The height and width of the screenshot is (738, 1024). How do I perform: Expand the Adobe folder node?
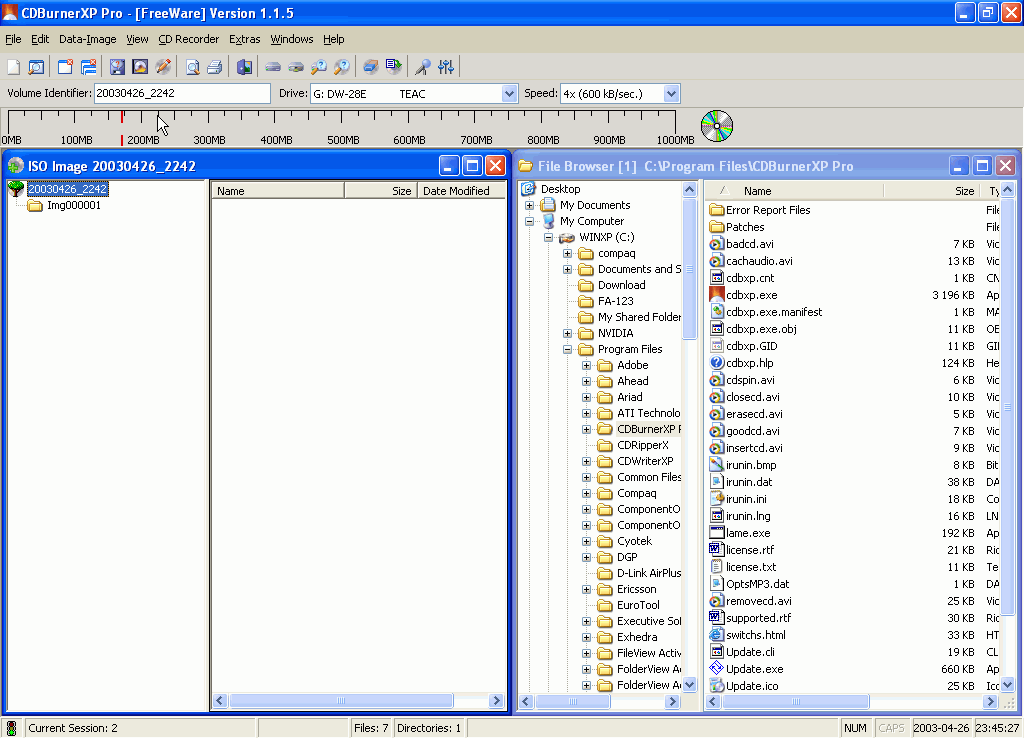pyautogui.click(x=586, y=365)
